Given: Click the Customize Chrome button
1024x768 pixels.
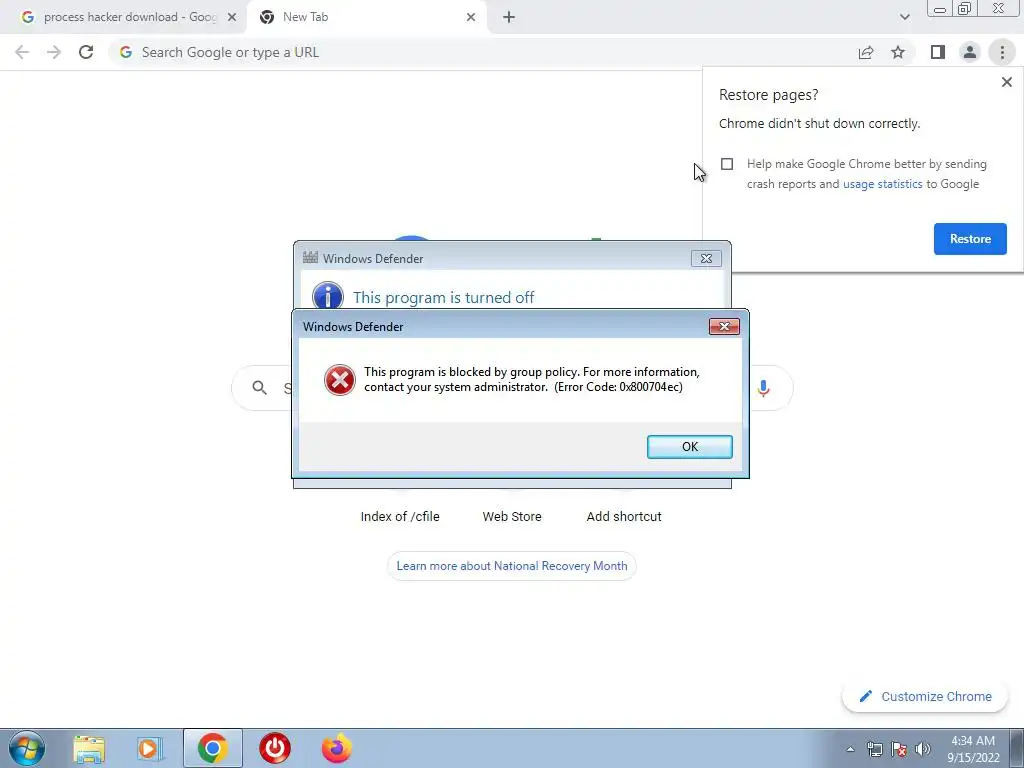Looking at the screenshot, I should pos(924,697).
